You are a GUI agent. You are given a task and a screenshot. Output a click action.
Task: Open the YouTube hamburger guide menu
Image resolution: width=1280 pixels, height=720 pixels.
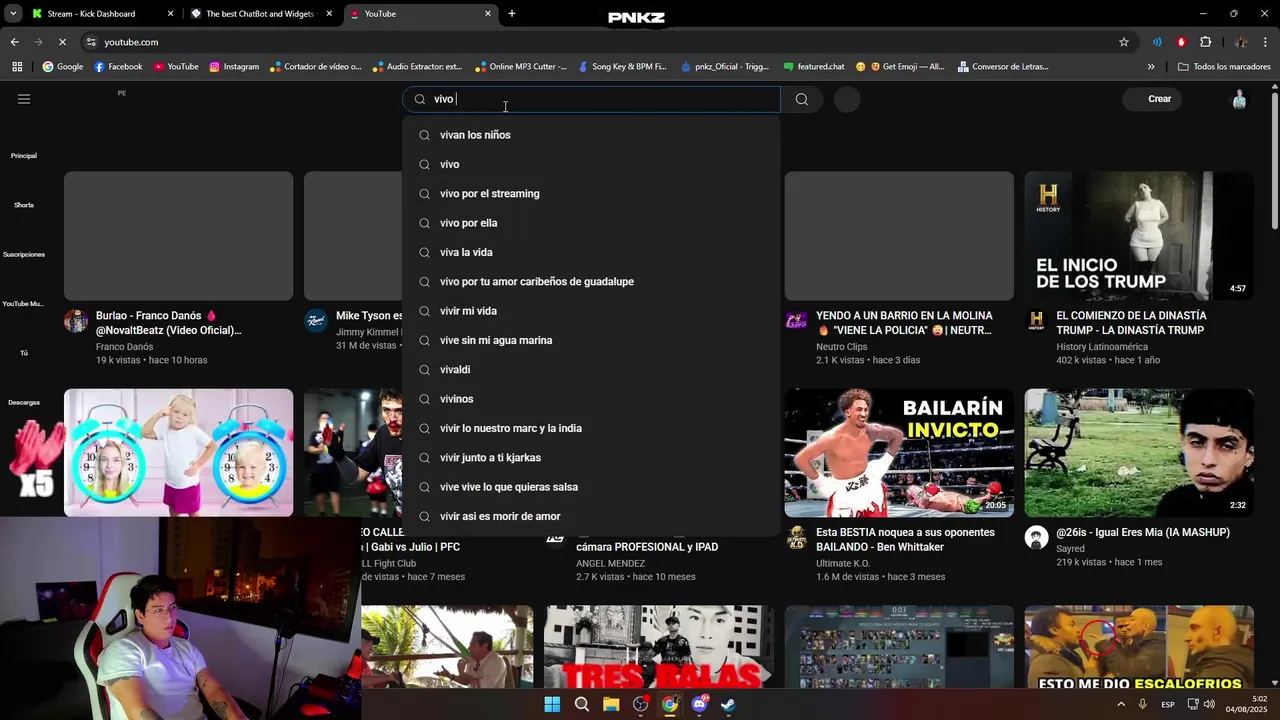pyautogui.click(x=24, y=99)
